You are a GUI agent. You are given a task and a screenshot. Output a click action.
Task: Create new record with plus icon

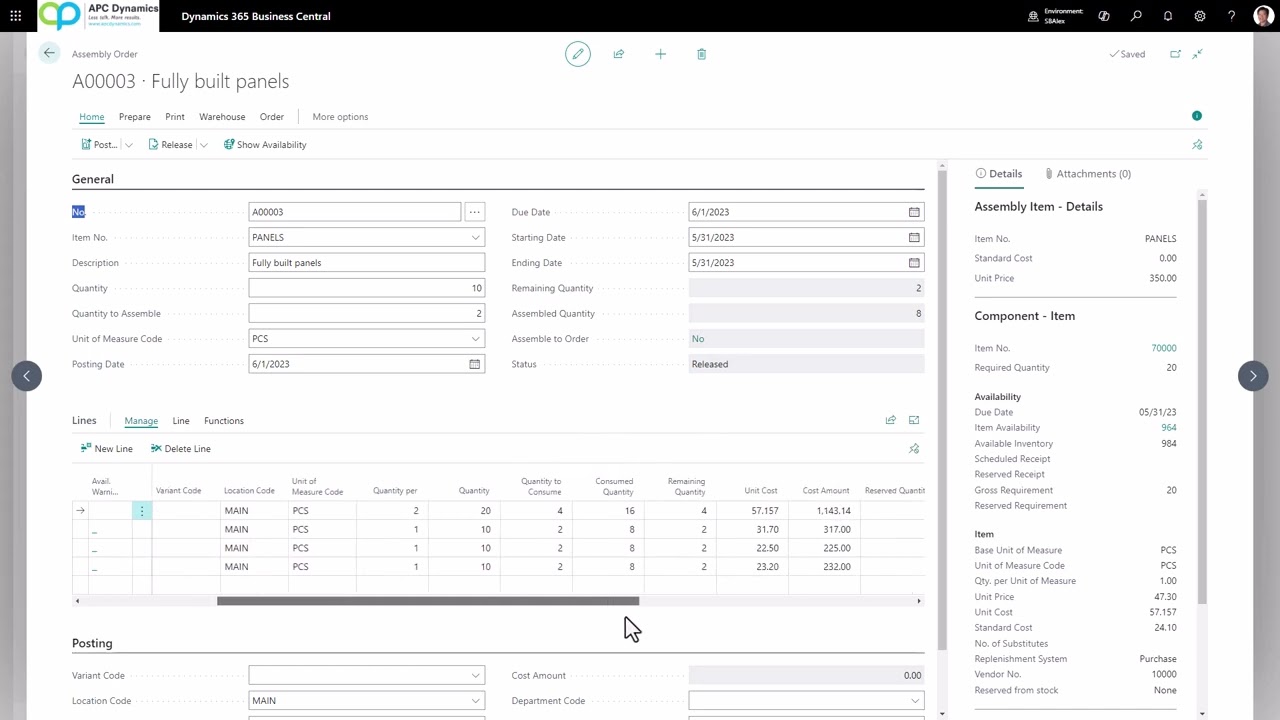(660, 54)
